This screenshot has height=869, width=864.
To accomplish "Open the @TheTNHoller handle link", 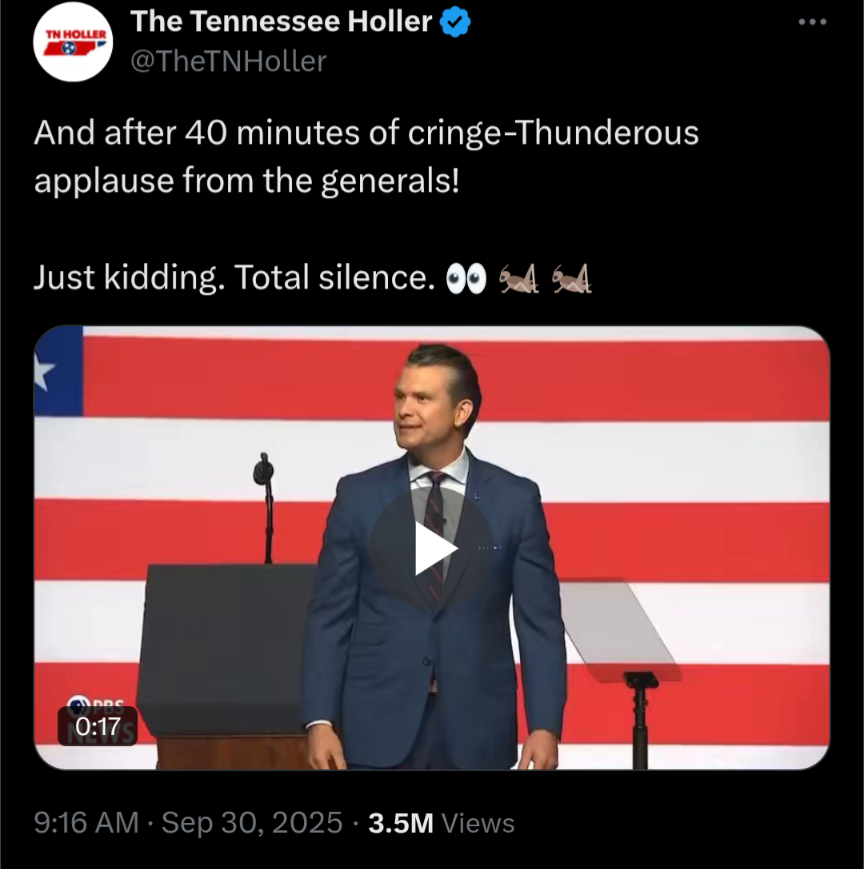I will click(x=229, y=61).
